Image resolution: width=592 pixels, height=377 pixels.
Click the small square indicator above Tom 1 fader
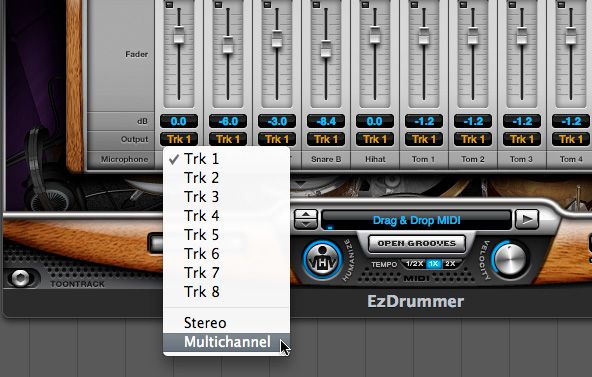coord(415,5)
